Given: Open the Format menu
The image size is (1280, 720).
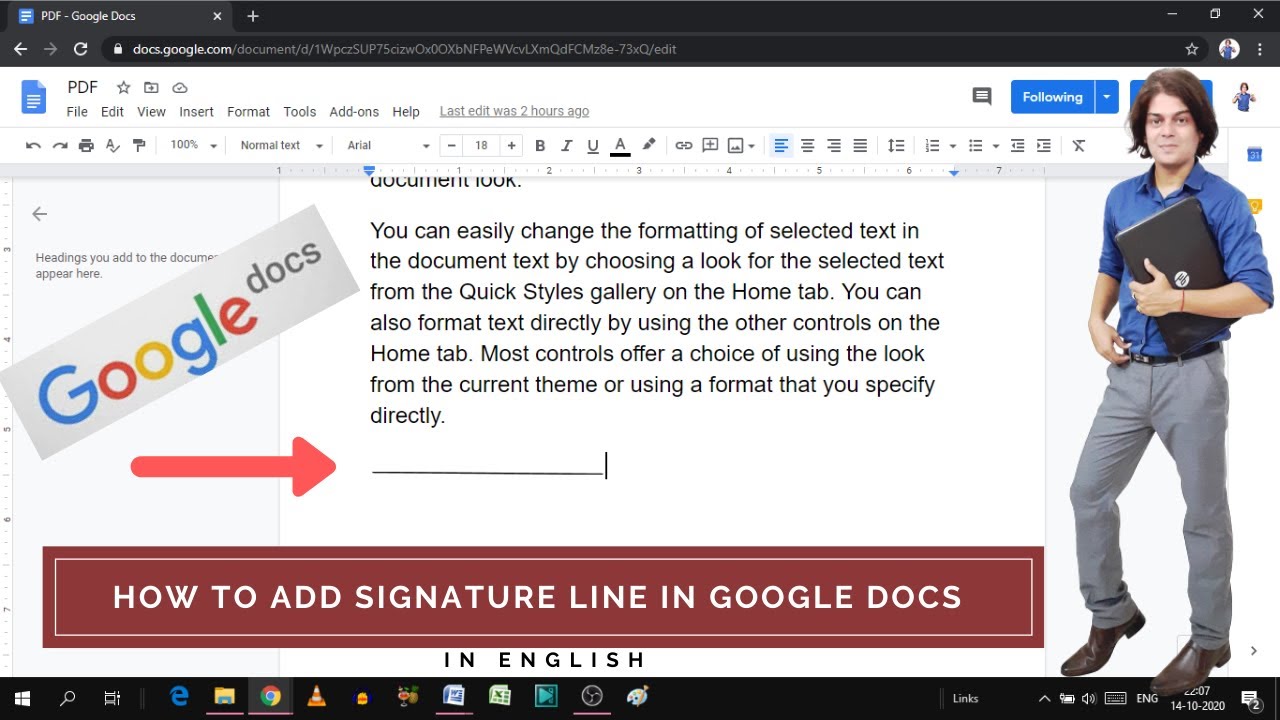Looking at the screenshot, I should (248, 112).
